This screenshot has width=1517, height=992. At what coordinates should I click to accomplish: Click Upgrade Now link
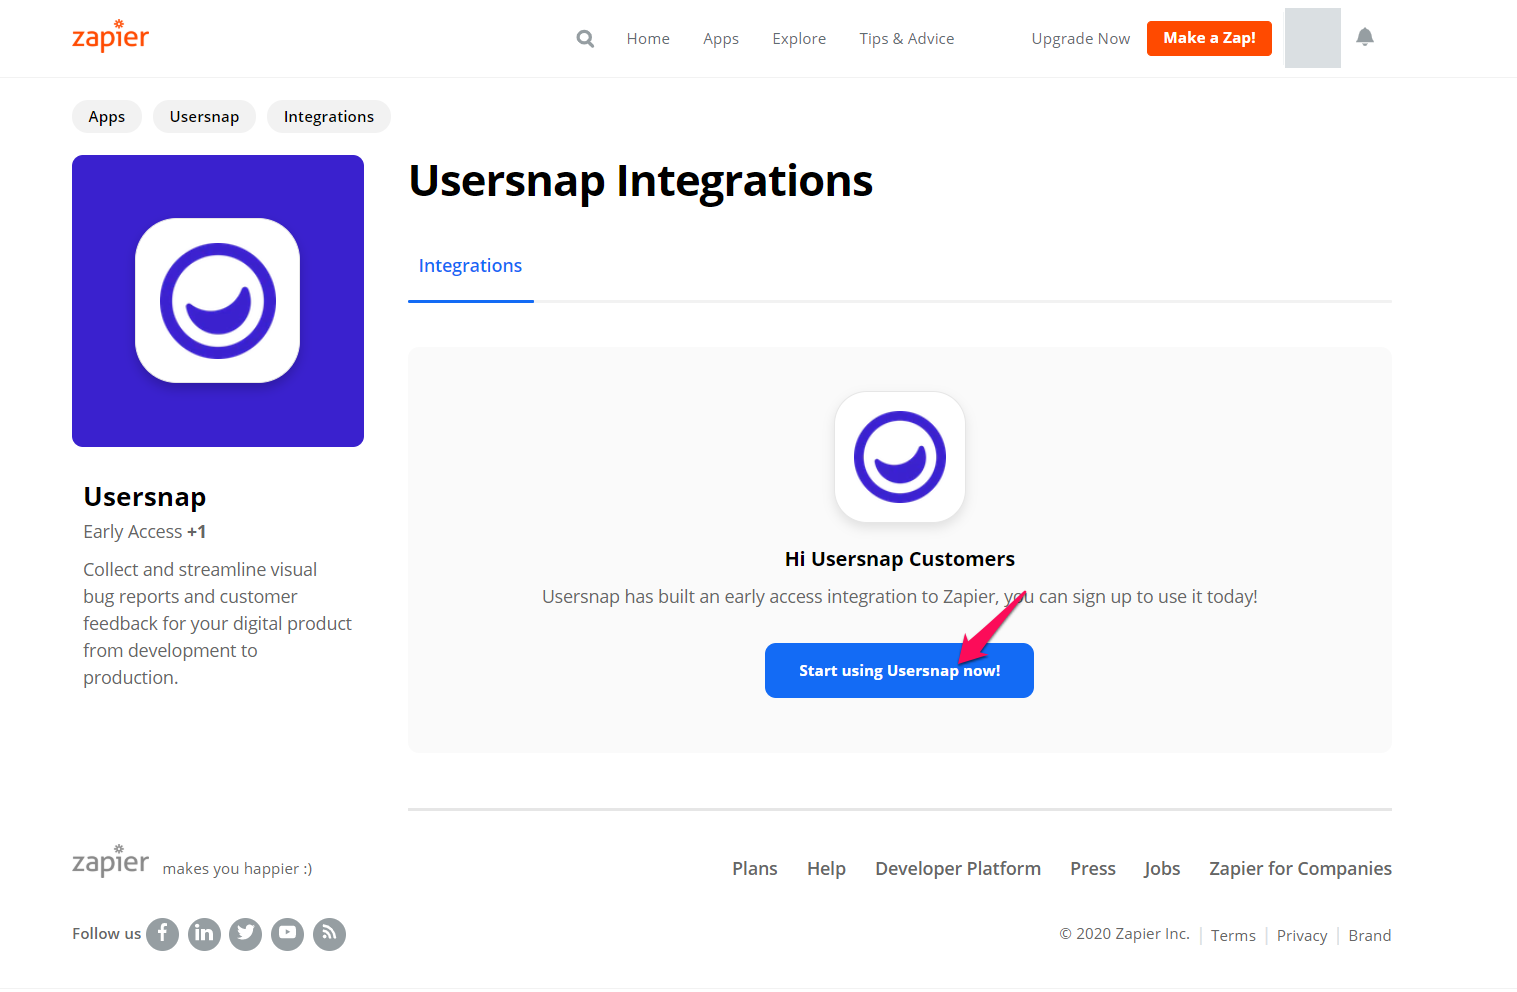tap(1081, 39)
